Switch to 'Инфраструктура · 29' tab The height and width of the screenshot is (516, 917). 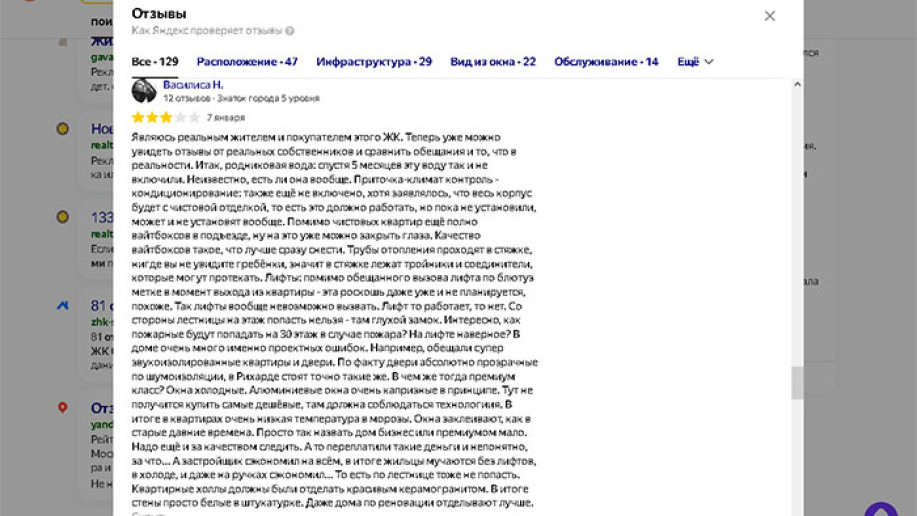(374, 62)
